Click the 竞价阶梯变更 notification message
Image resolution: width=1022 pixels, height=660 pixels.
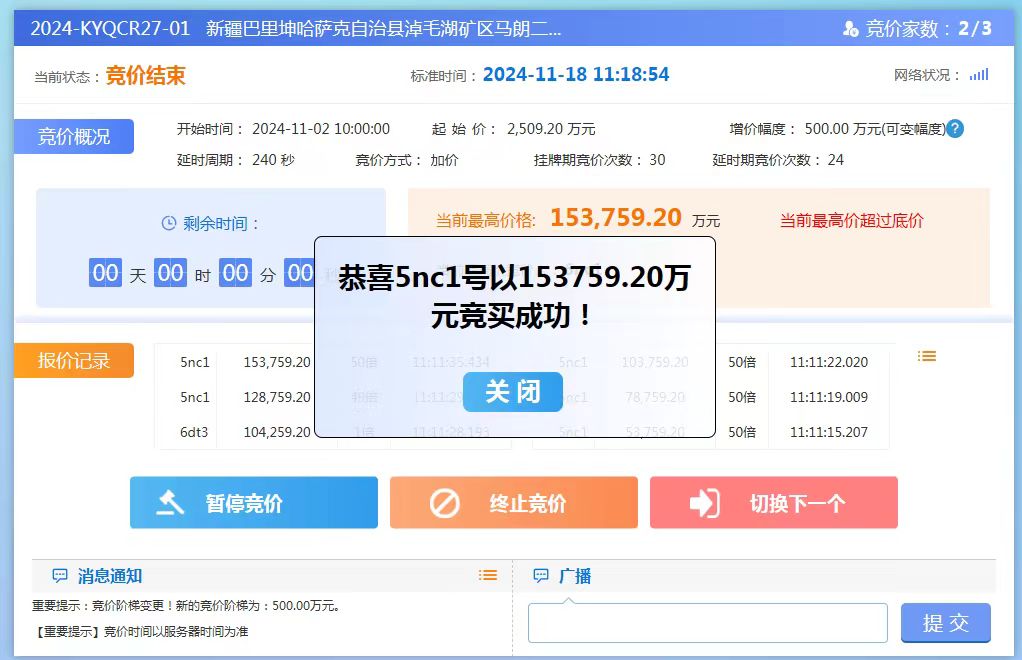click(x=186, y=605)
